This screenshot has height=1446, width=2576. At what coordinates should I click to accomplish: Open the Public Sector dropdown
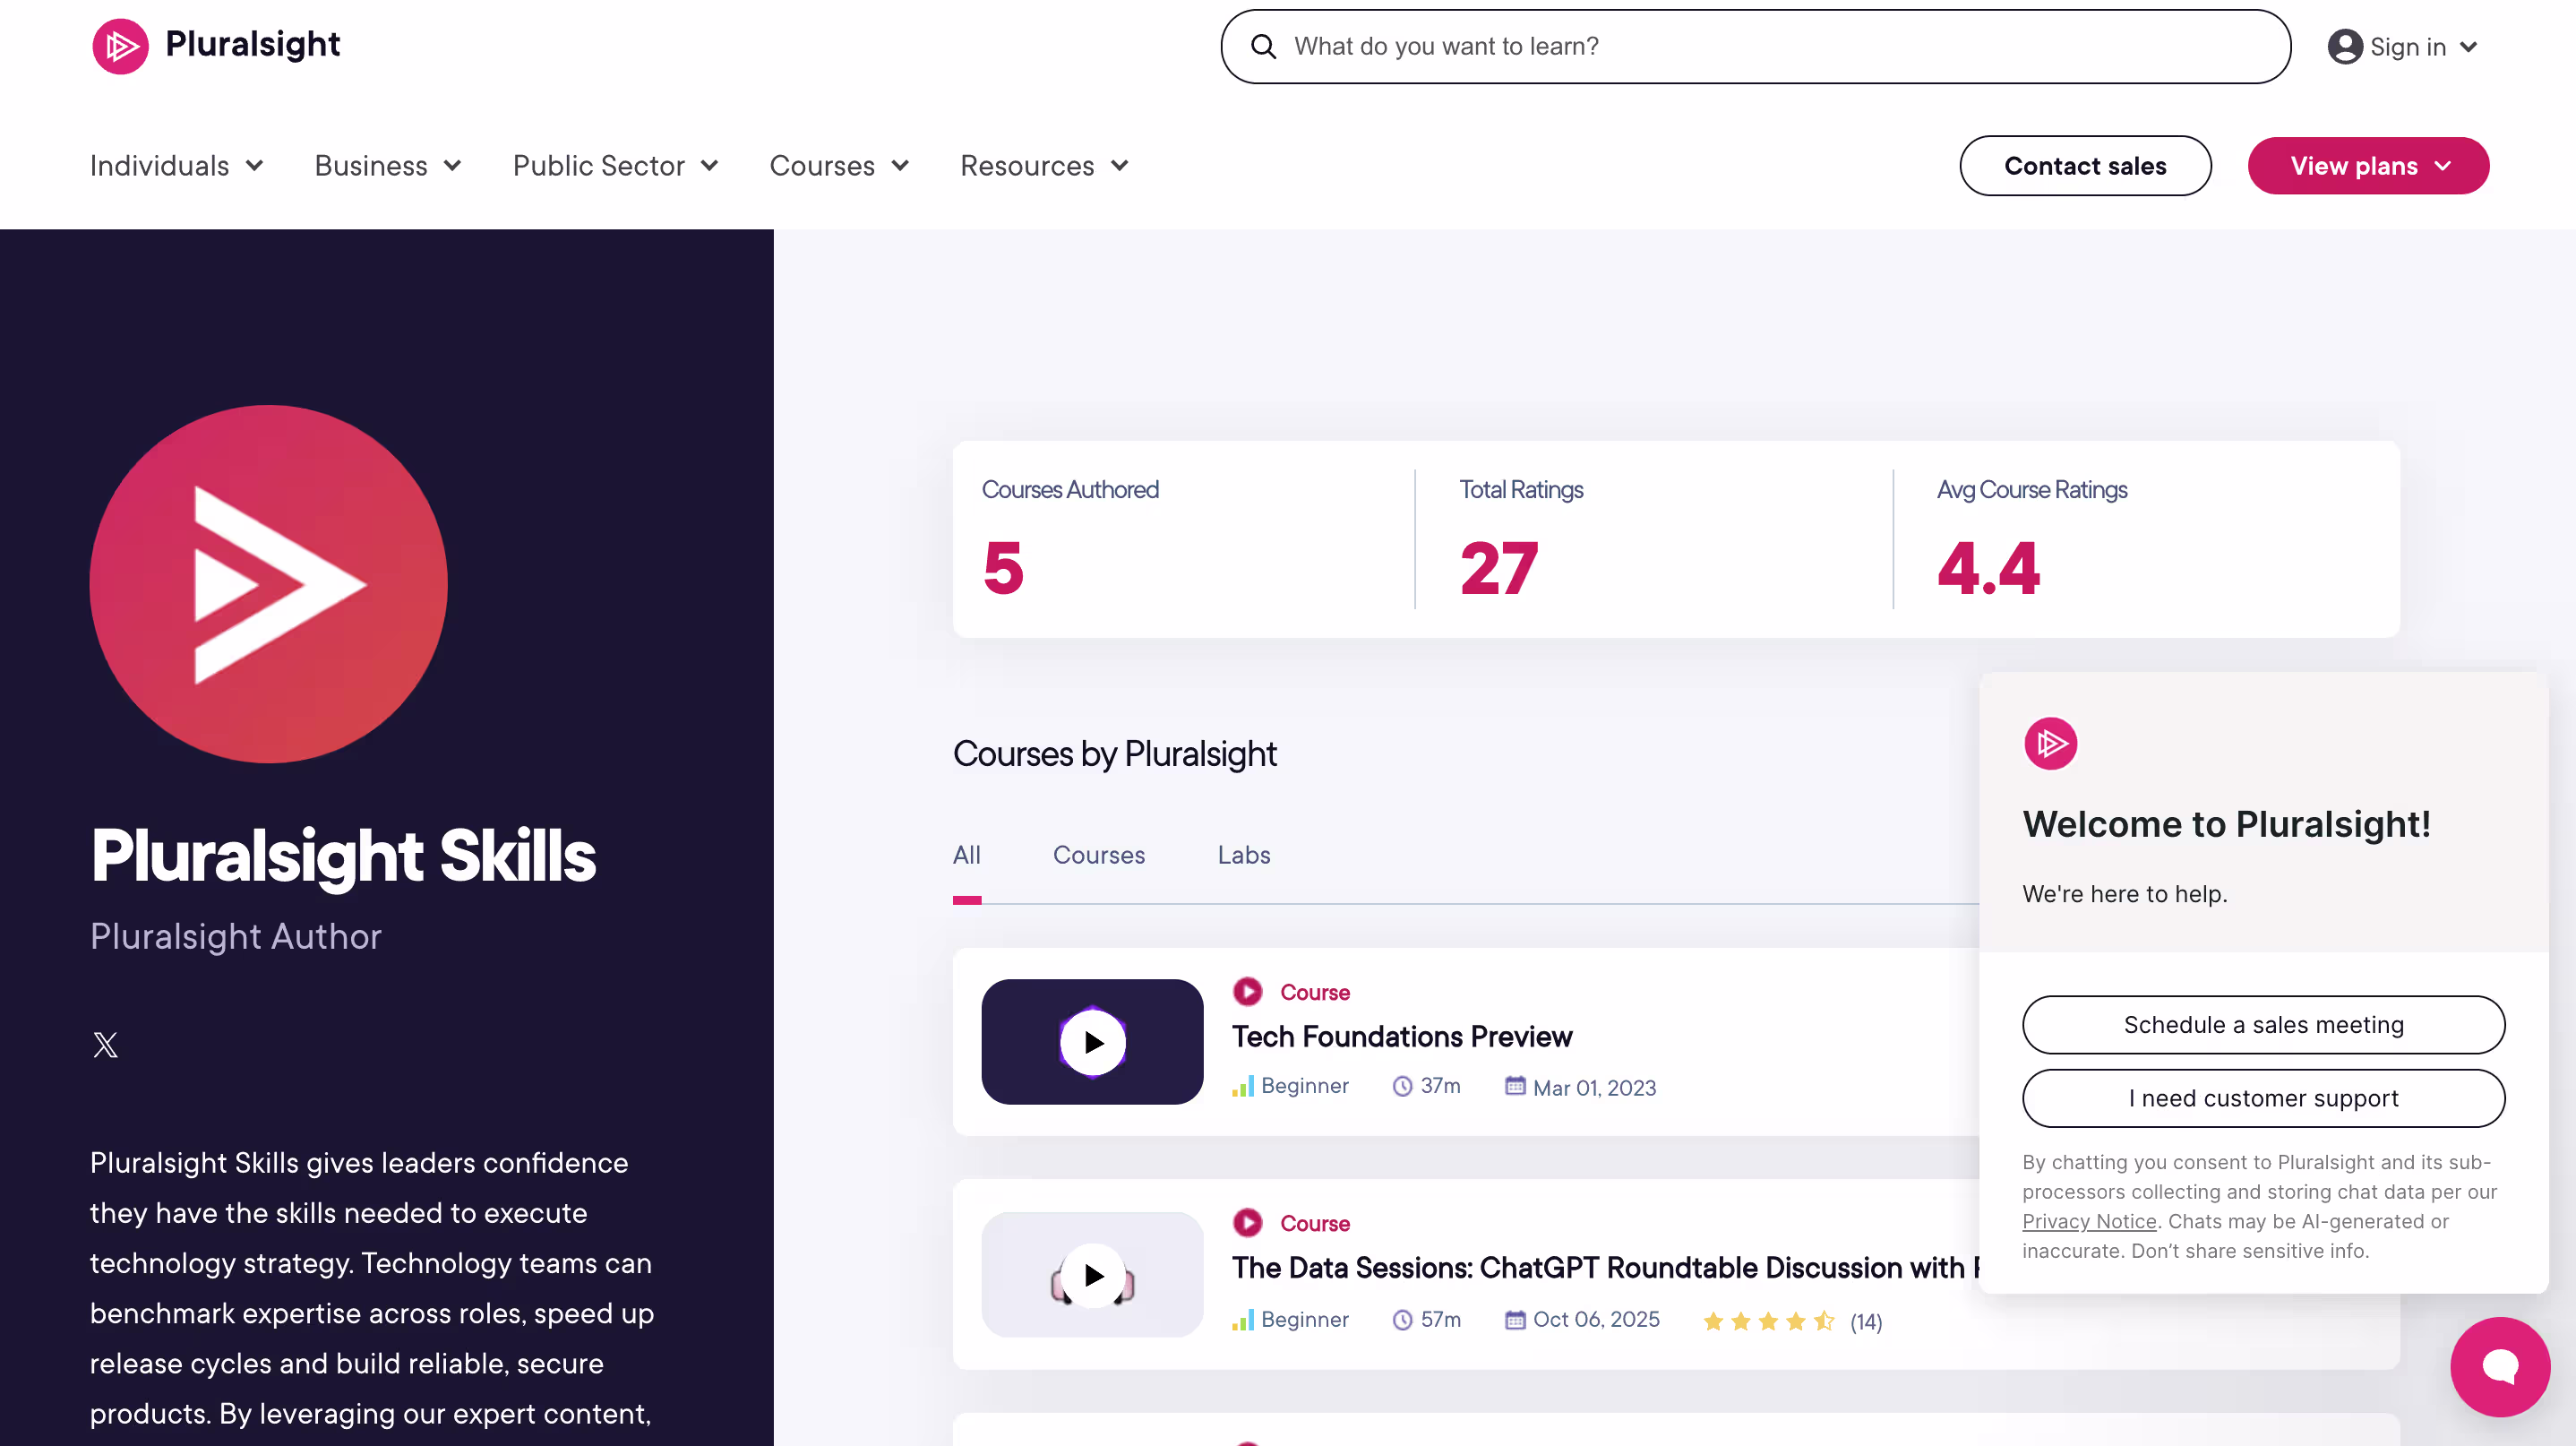[x=615, y=166]
